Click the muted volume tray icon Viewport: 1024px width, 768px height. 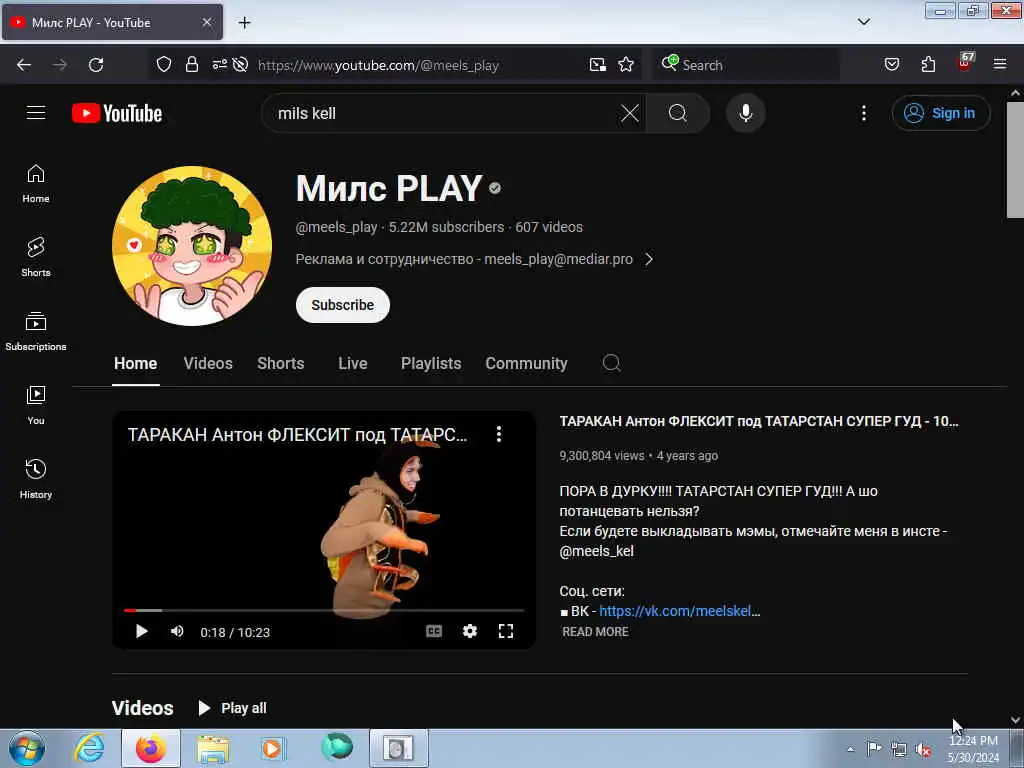(923, 749)
